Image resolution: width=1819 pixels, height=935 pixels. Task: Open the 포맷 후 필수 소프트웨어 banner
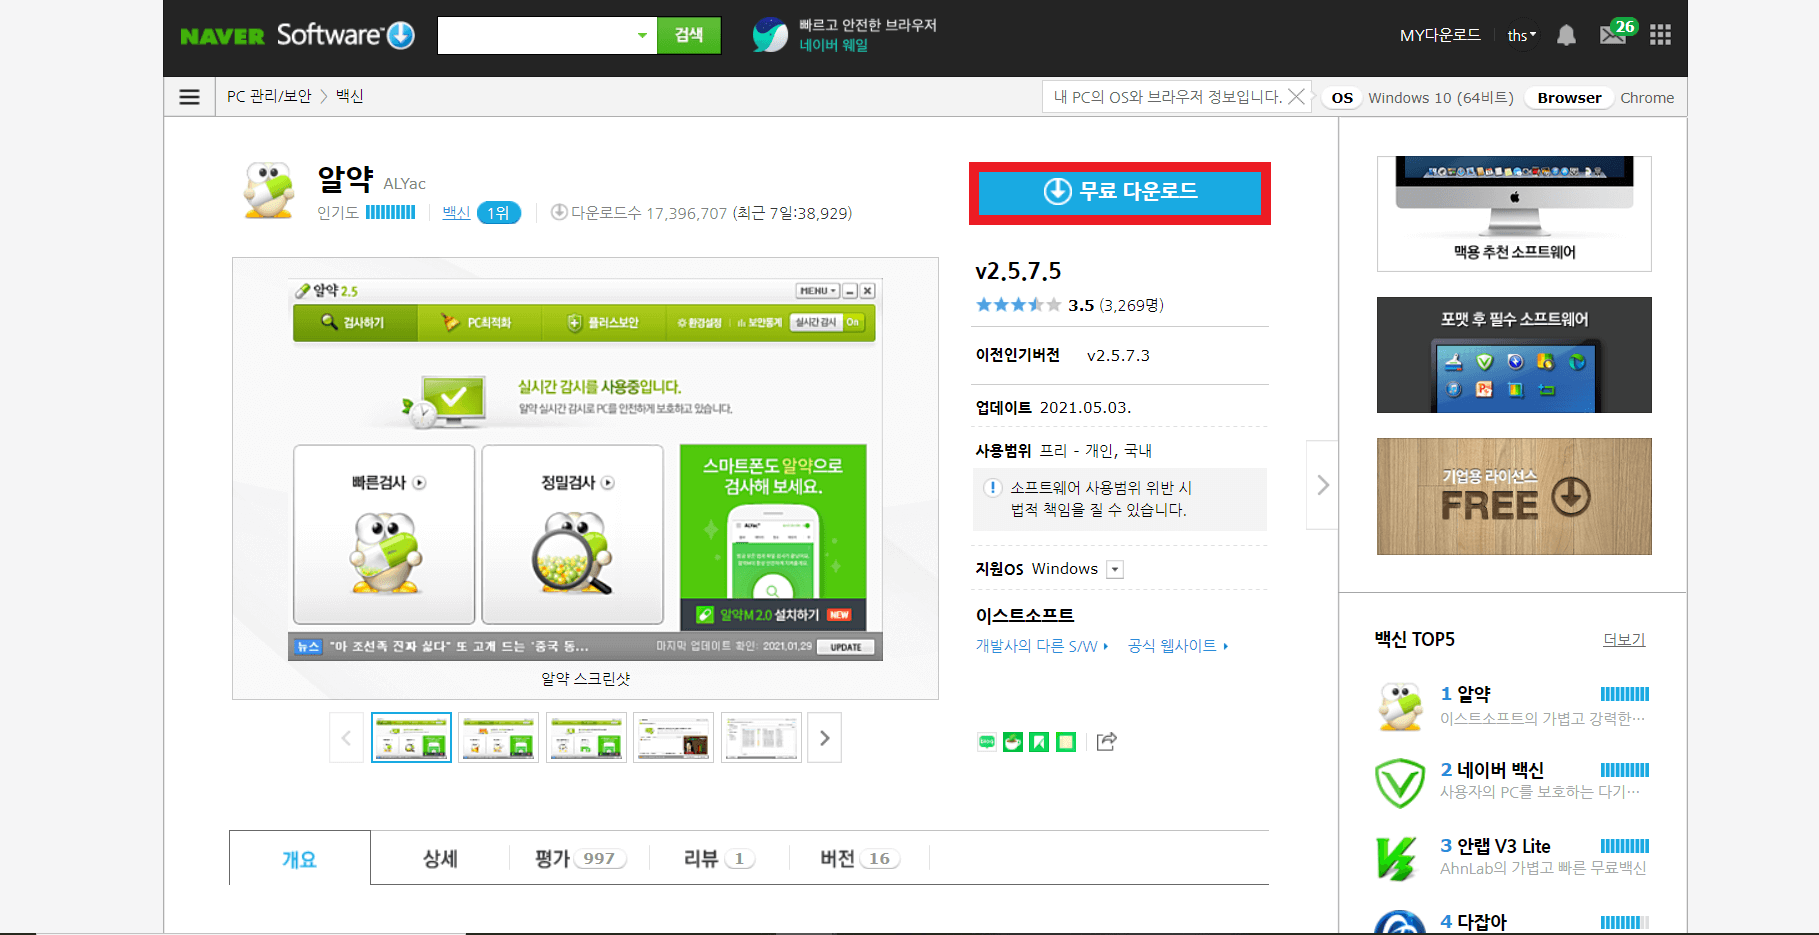coord(1514,355)
